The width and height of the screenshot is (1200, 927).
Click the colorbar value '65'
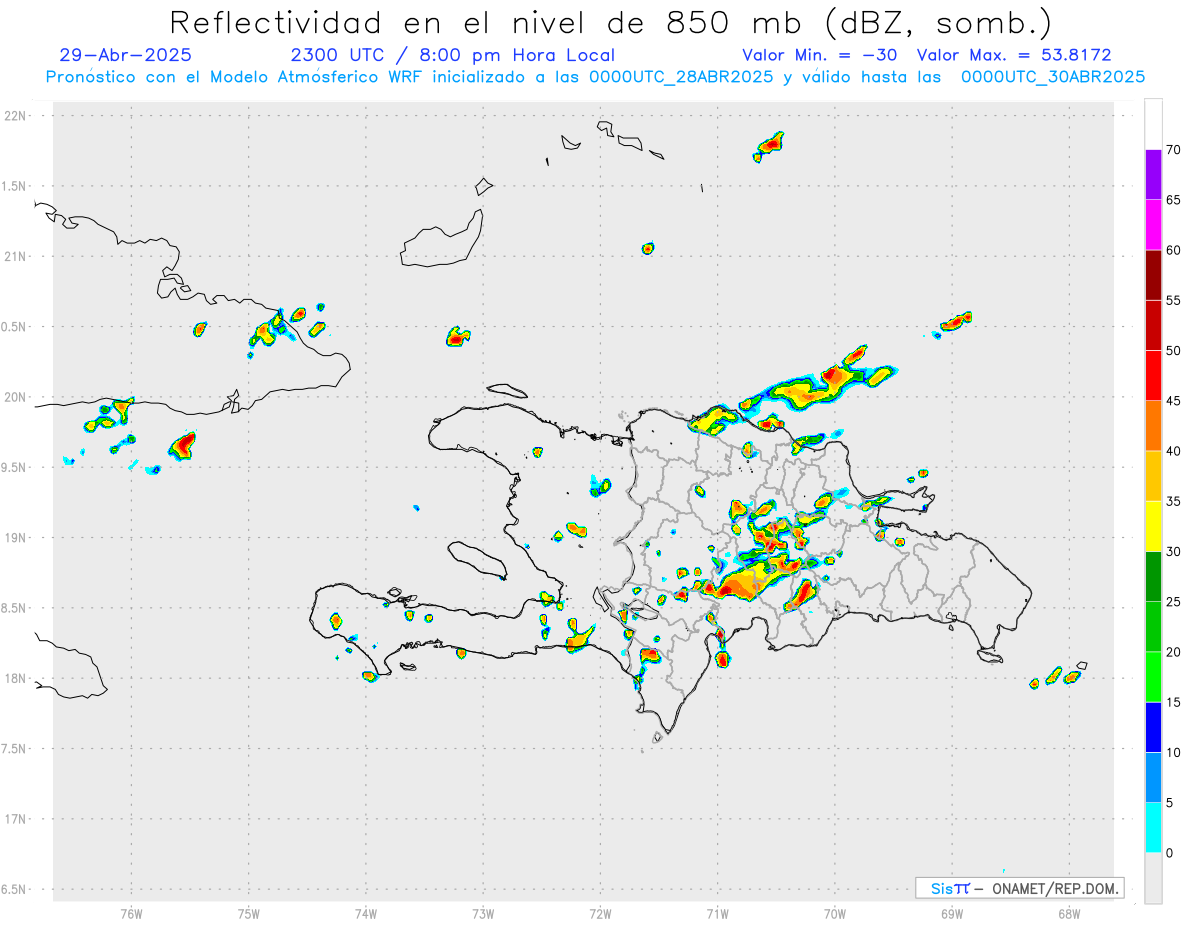coord(1173,200)
